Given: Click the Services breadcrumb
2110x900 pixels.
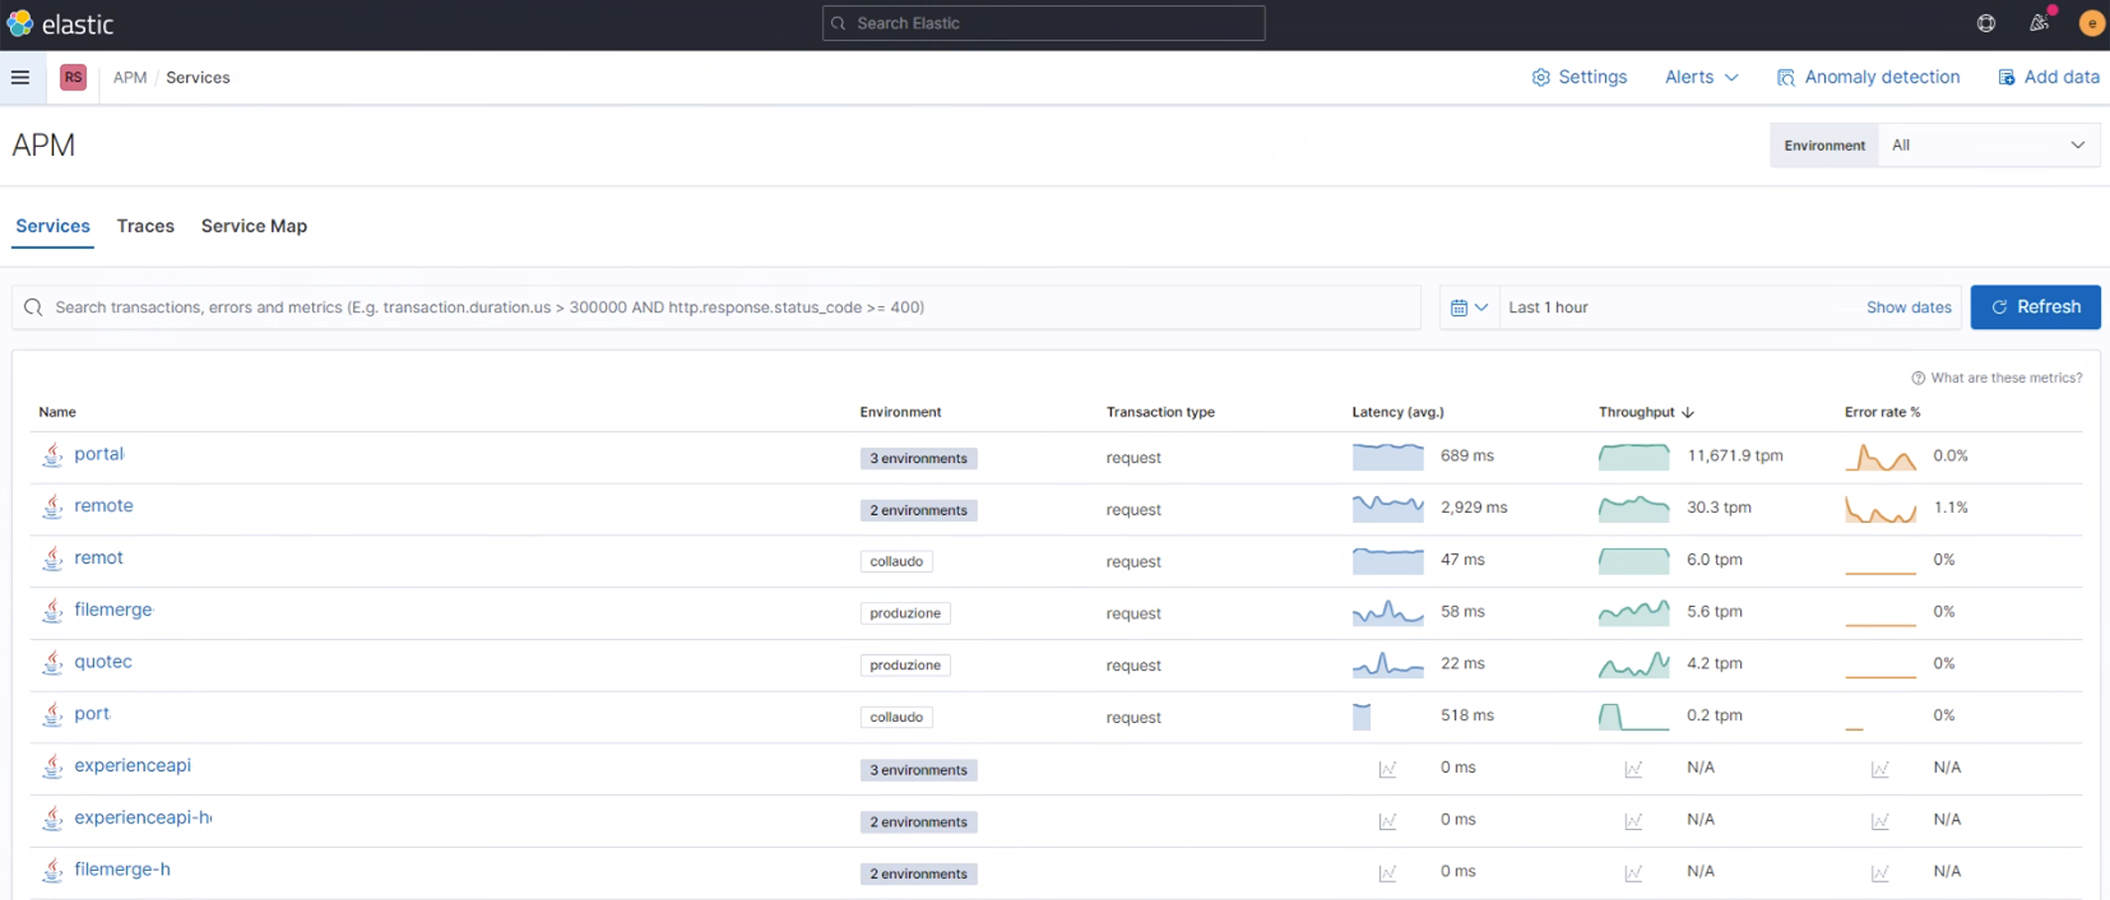Looking at the screenshot, I should tap(198, 77).
